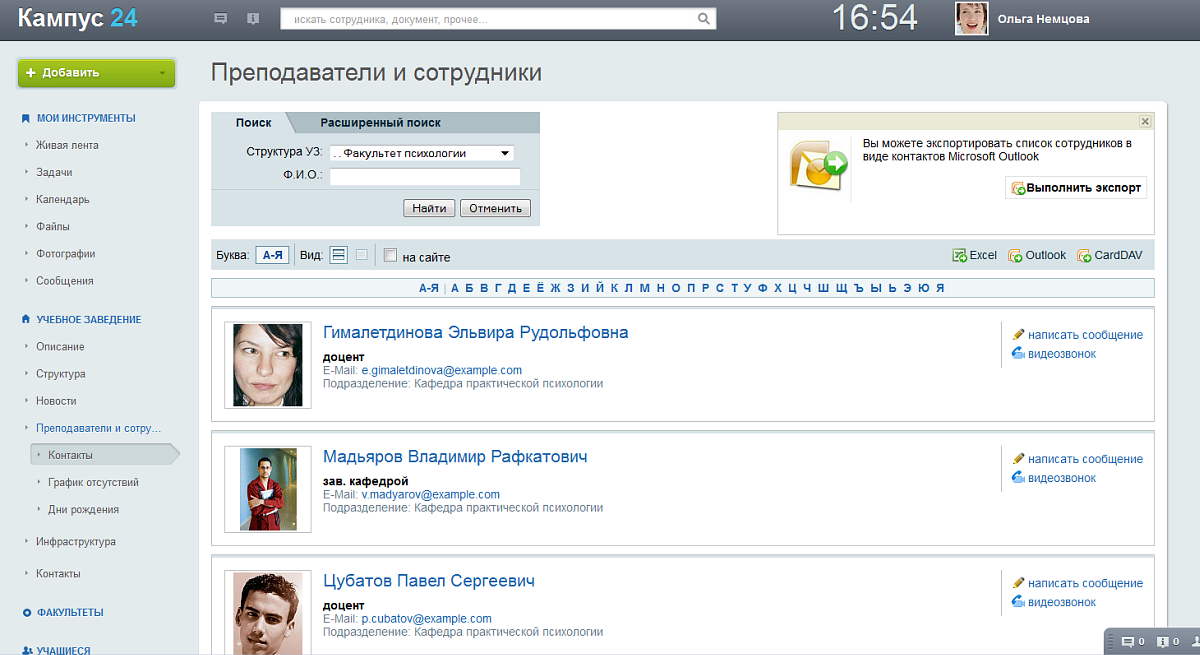The height and width of the screenshot is (655, 1200).
Task: Click the notifications icon in top bar
Action: 252,19
